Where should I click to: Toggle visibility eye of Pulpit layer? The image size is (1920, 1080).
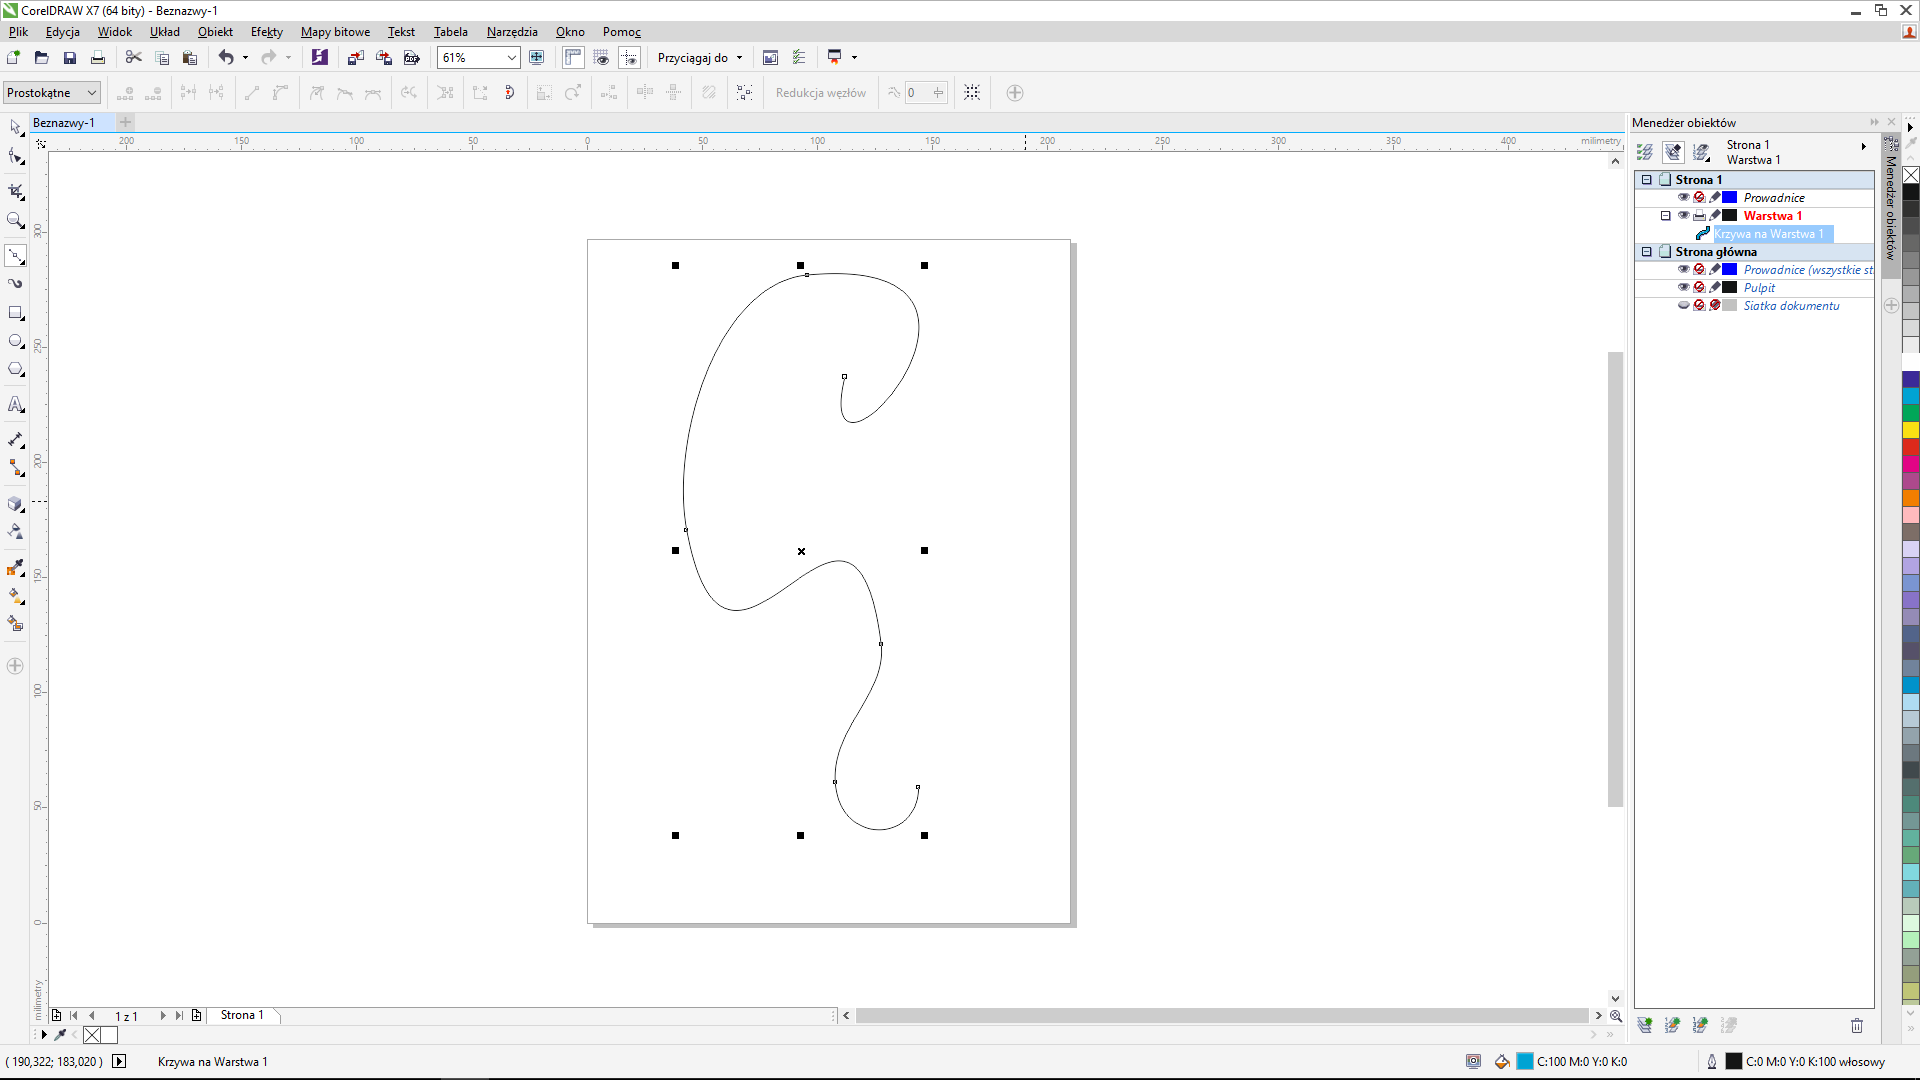tap(1683, 288)
